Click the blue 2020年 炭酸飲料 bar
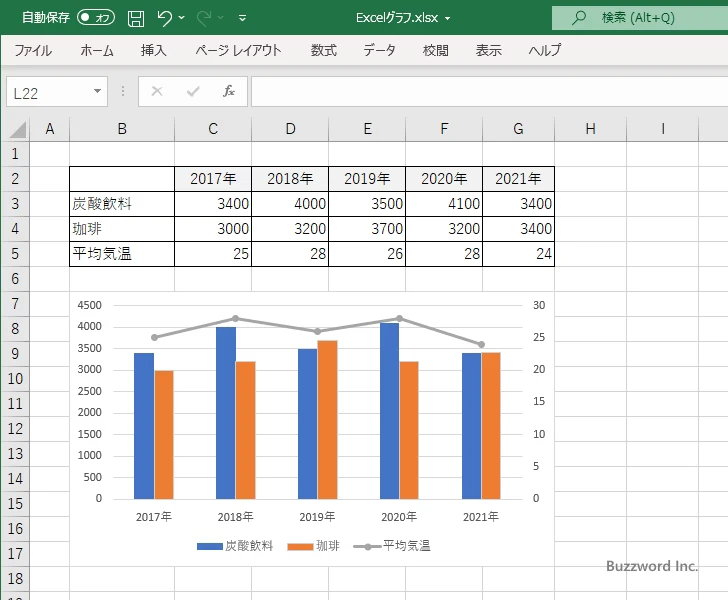 tap(389, 411)
